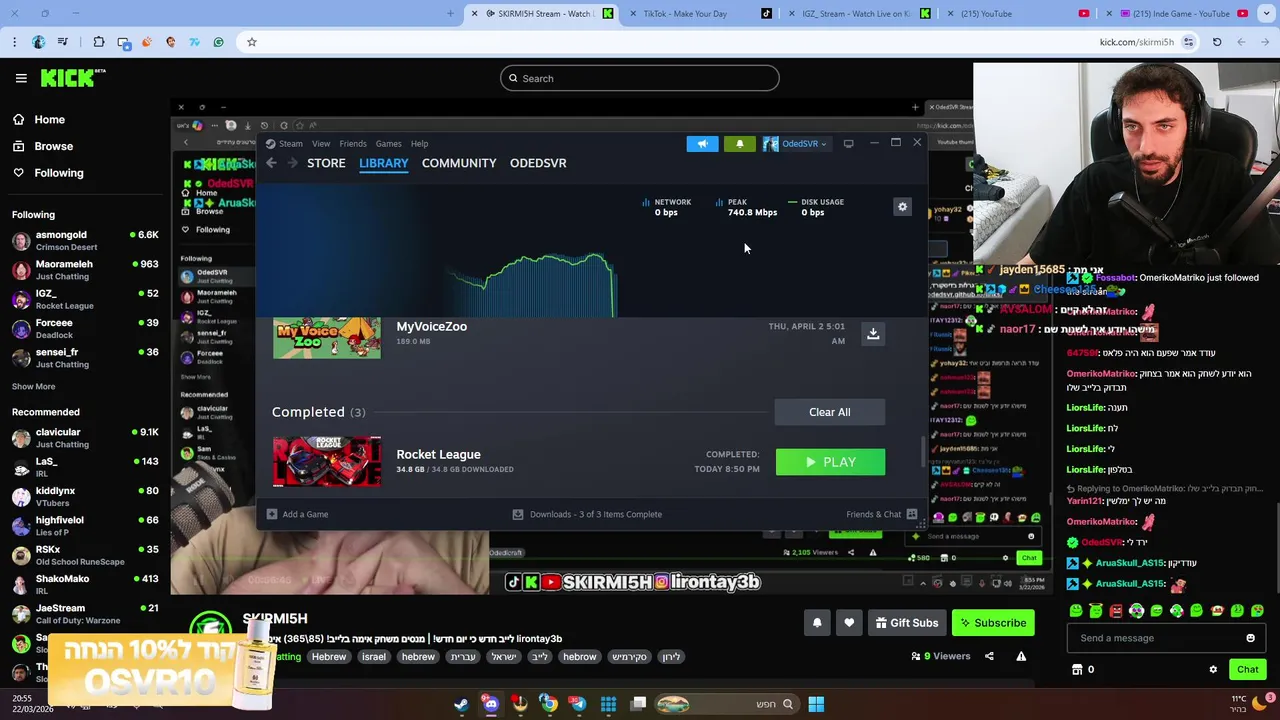This screenshot has width=1280, height=720.
Task: Click Steam Big Picture mode icon
Action: (x=848, y=144)
